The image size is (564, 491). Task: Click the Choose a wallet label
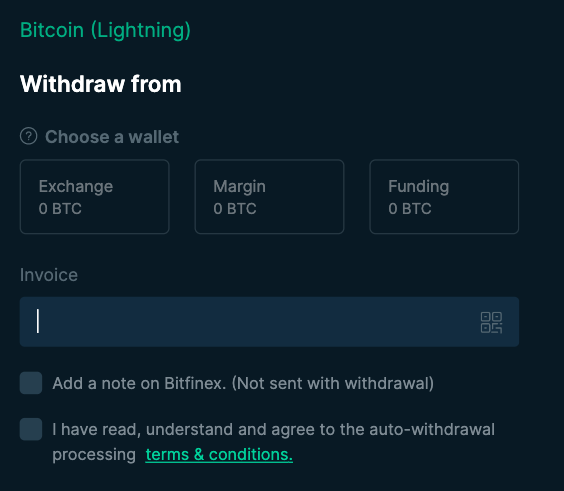[112, 137]
